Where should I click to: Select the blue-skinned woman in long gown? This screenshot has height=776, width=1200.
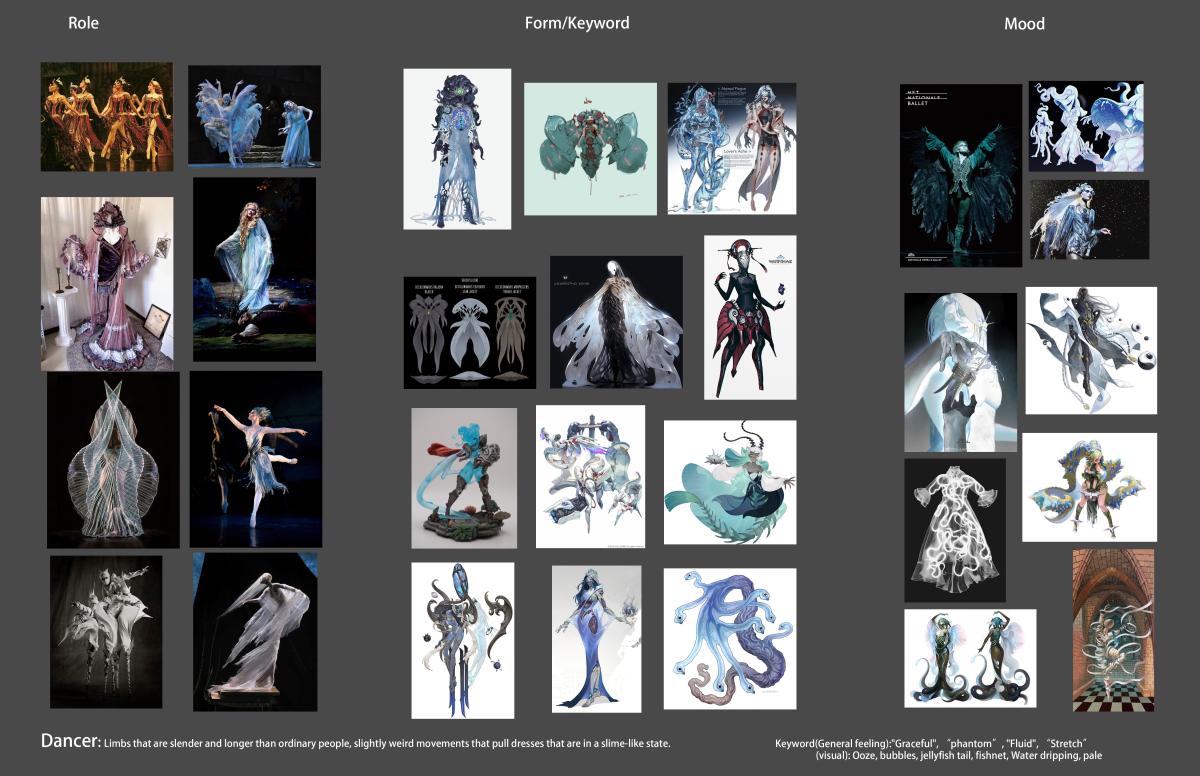coord(596,640)
